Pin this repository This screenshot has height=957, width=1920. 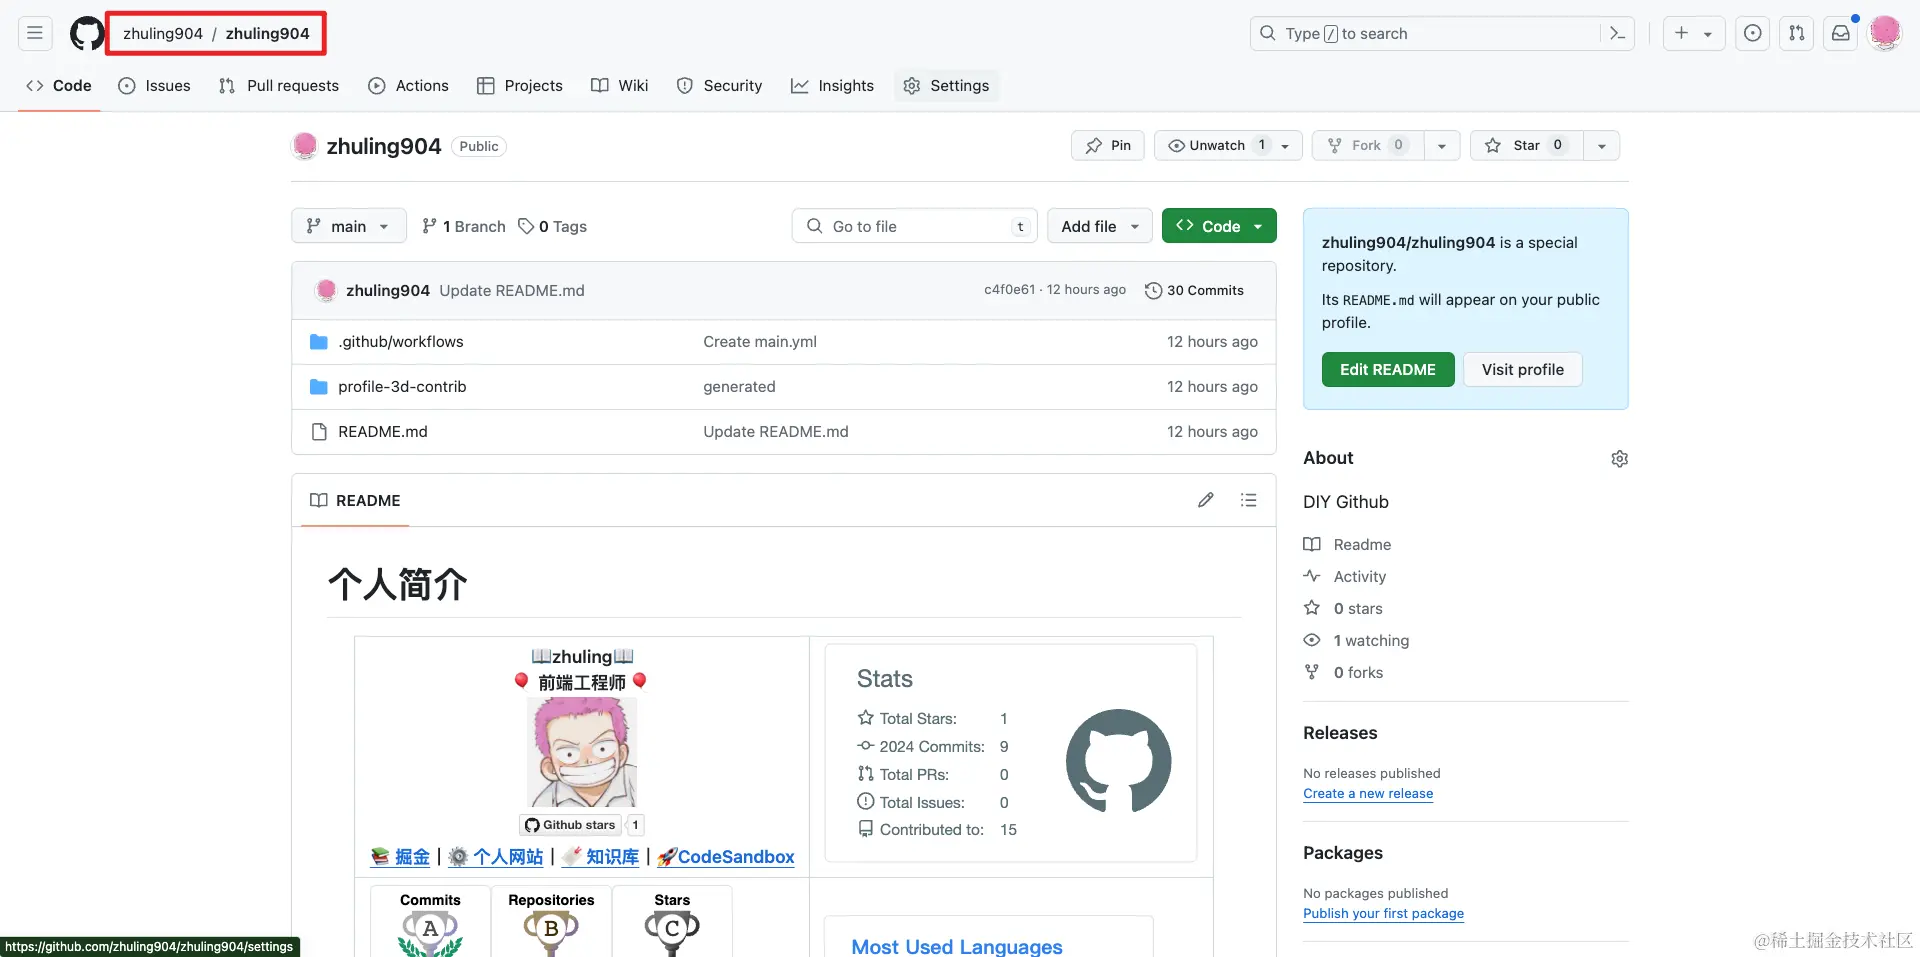coord(1108,146)
